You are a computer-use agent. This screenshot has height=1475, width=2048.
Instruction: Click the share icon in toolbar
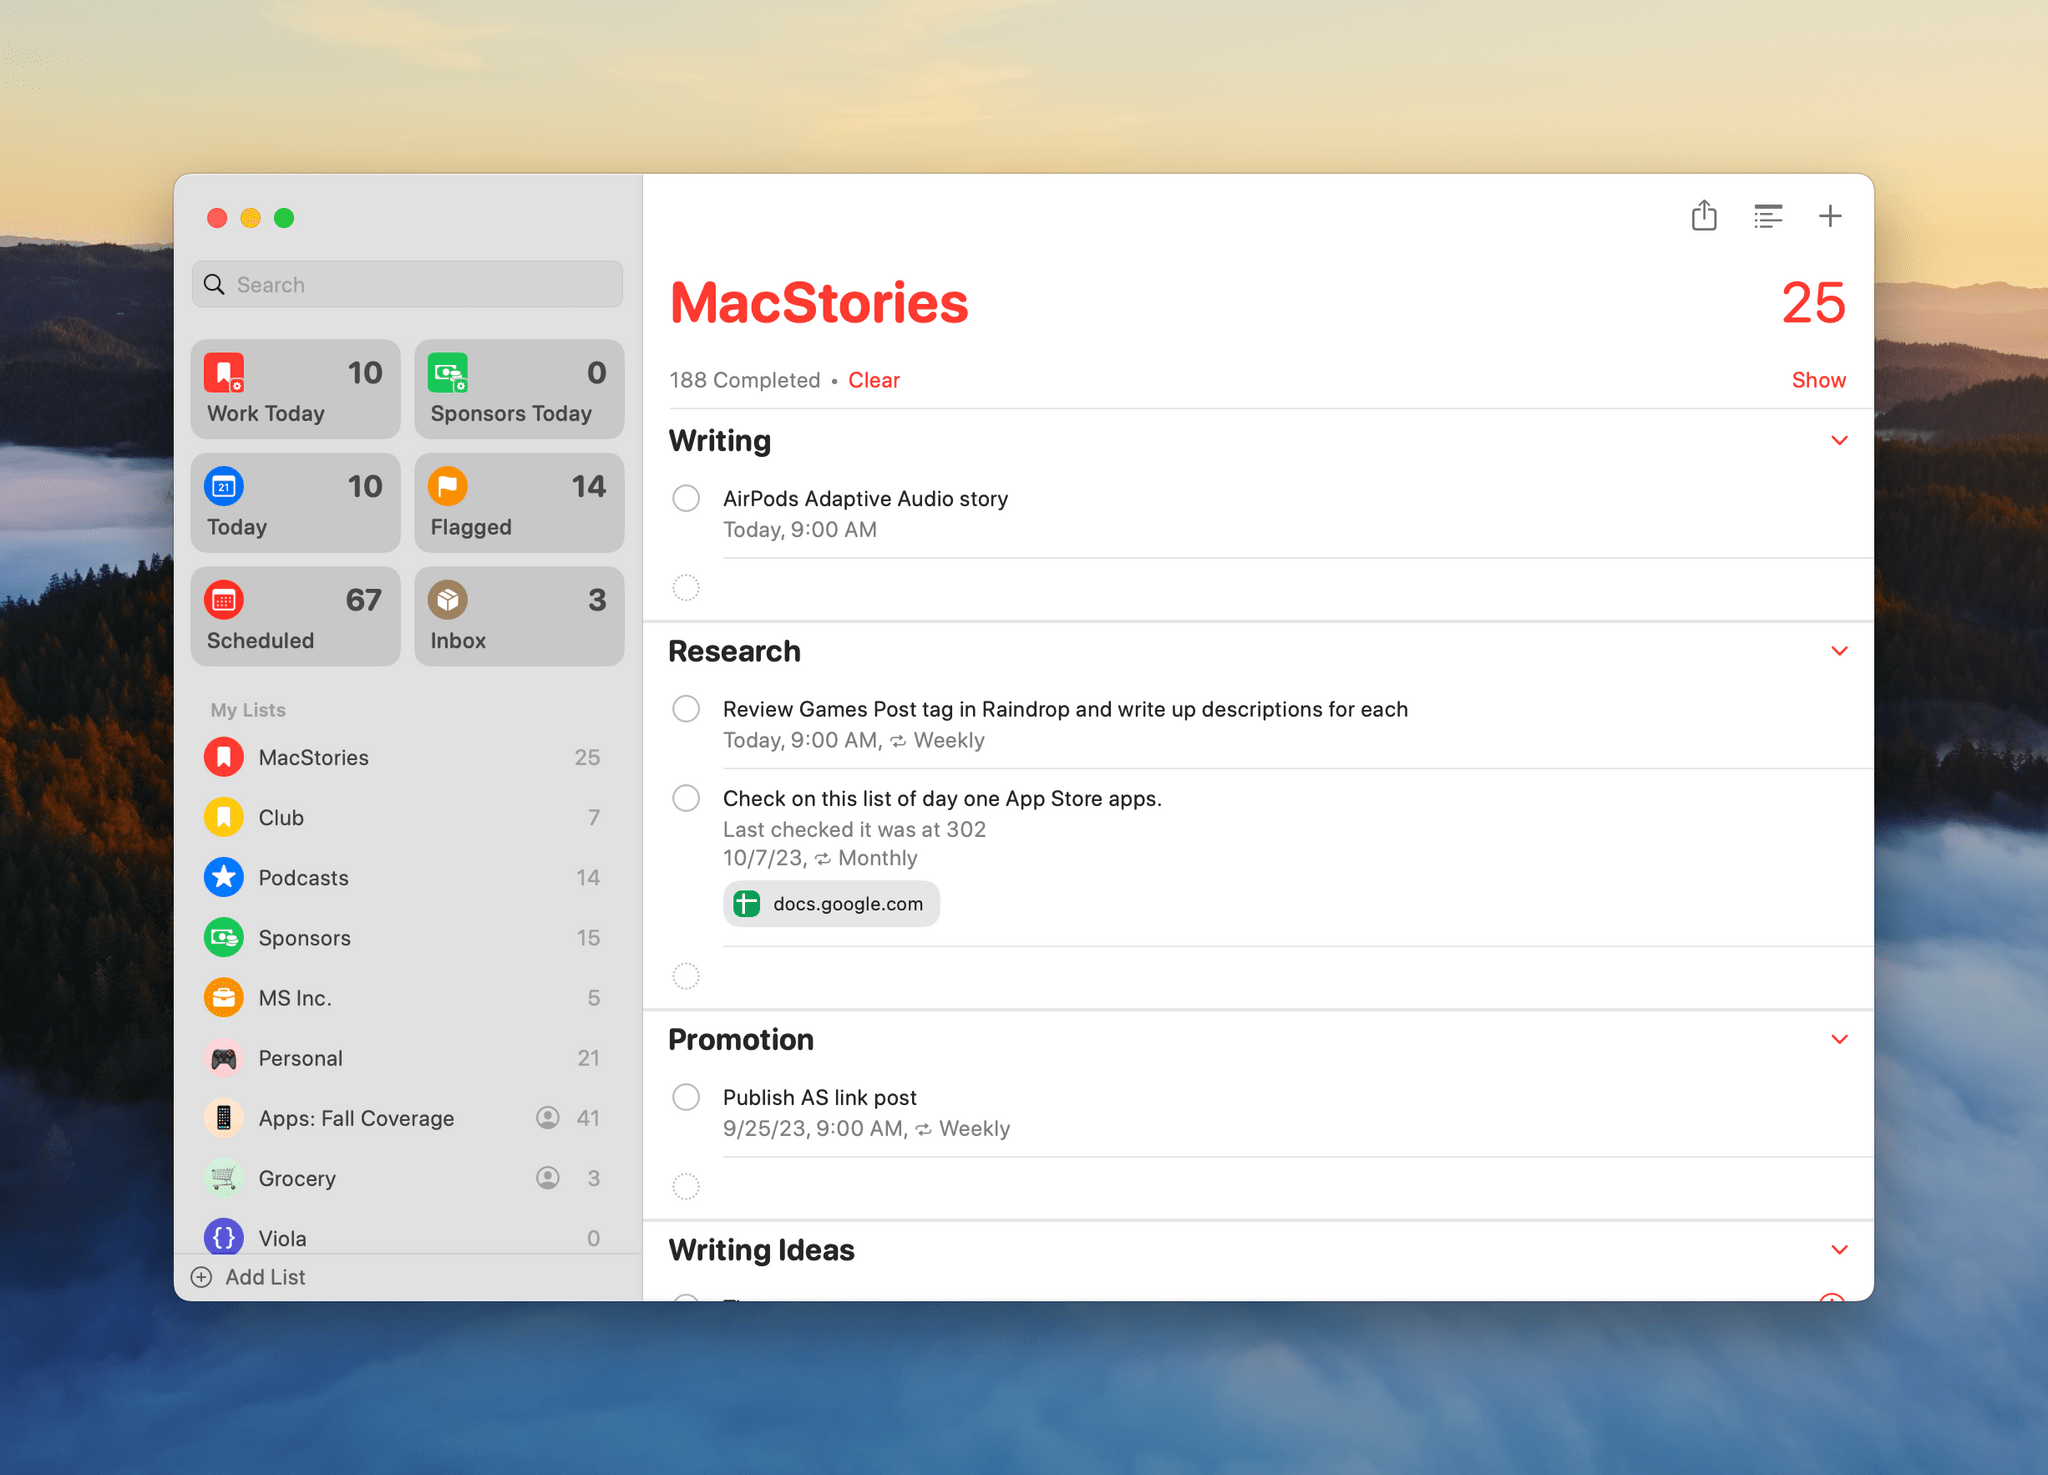1705,218
